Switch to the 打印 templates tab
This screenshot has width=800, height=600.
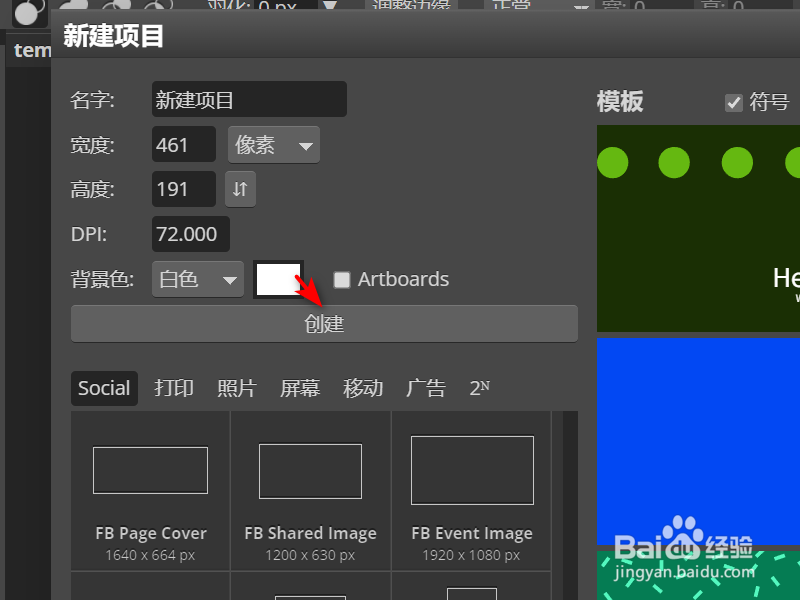[173, 388]
